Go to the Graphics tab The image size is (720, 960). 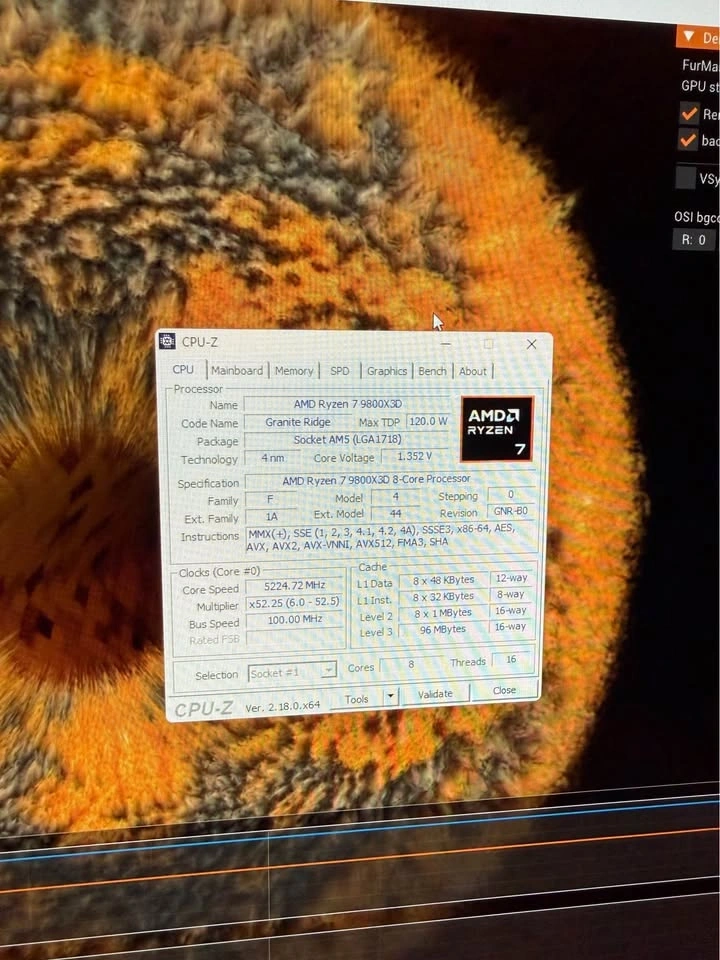point(386,371)
